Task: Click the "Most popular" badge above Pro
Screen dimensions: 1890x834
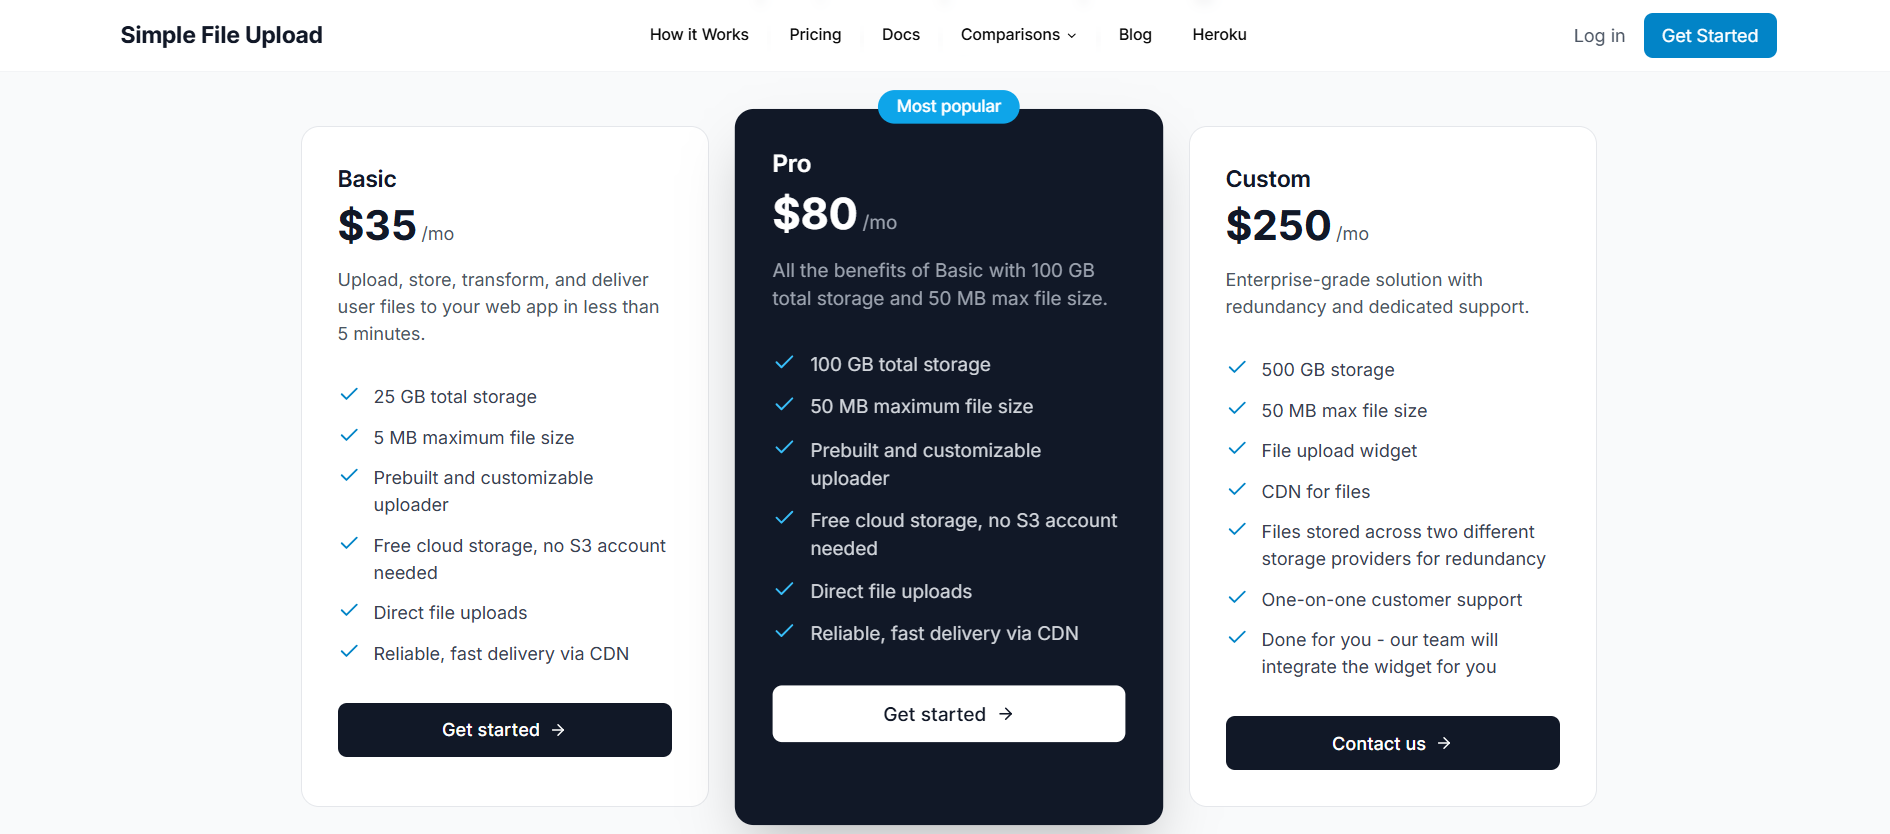Action: click(948, 106)
